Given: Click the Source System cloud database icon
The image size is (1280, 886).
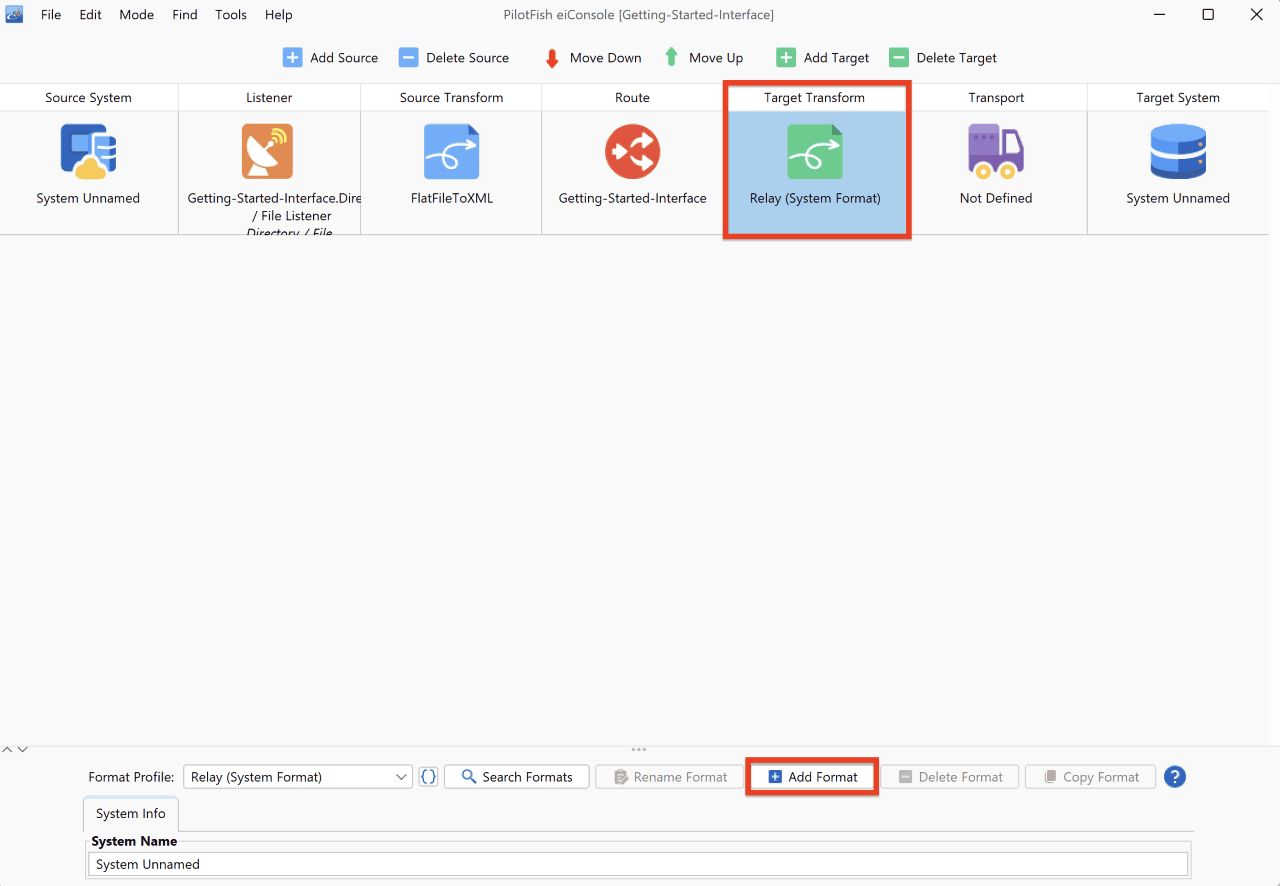Looking at the screenshot, I should coord(88,151).
